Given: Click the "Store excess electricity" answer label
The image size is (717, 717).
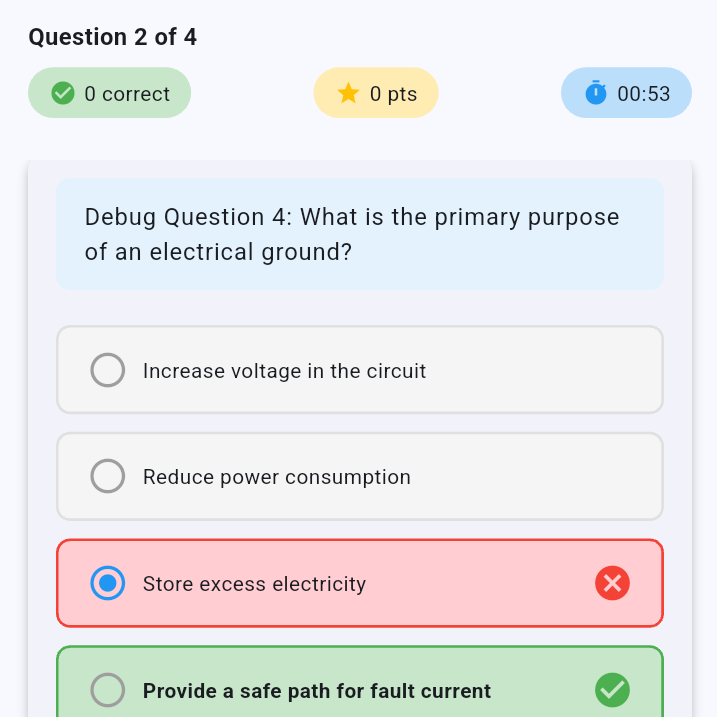Looking at the screenshot, I should pyautogui.click(x=254, y=584).
